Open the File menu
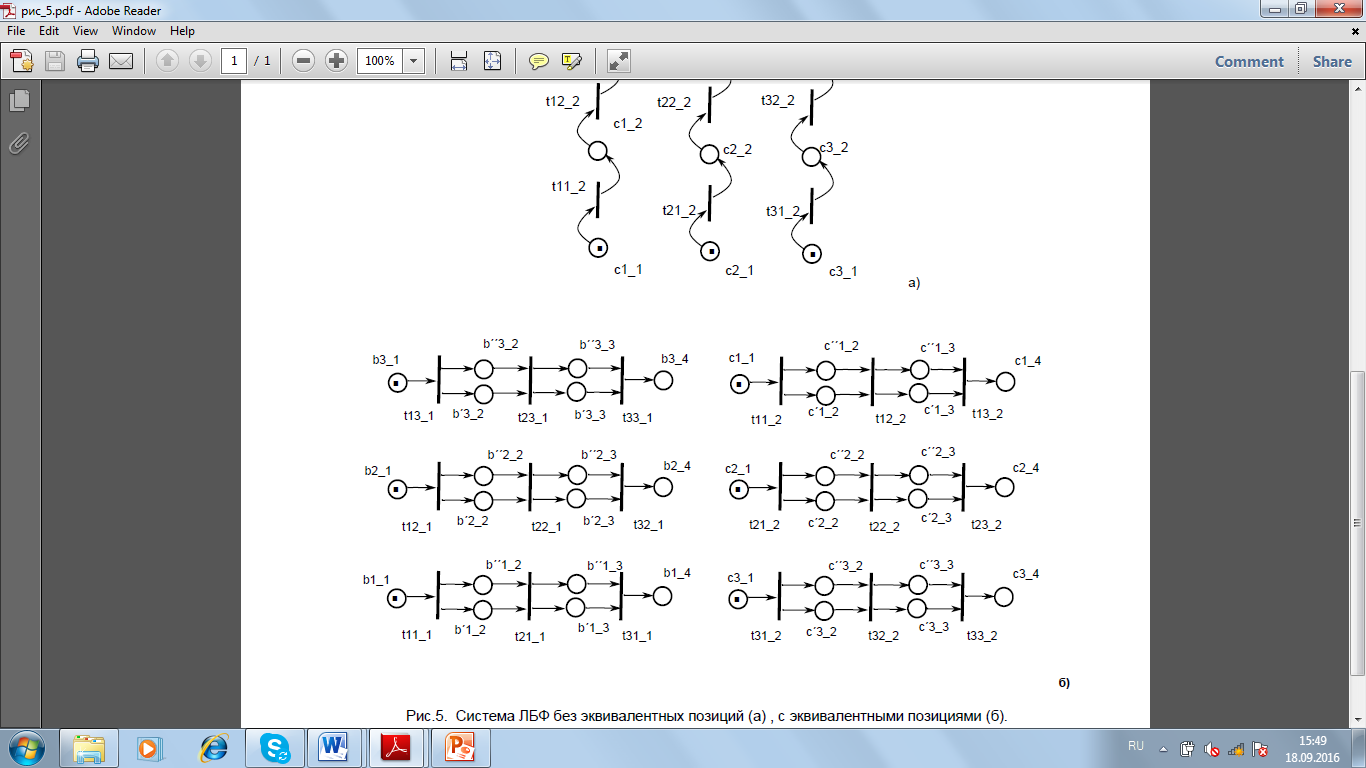 (x=16, y=31)
